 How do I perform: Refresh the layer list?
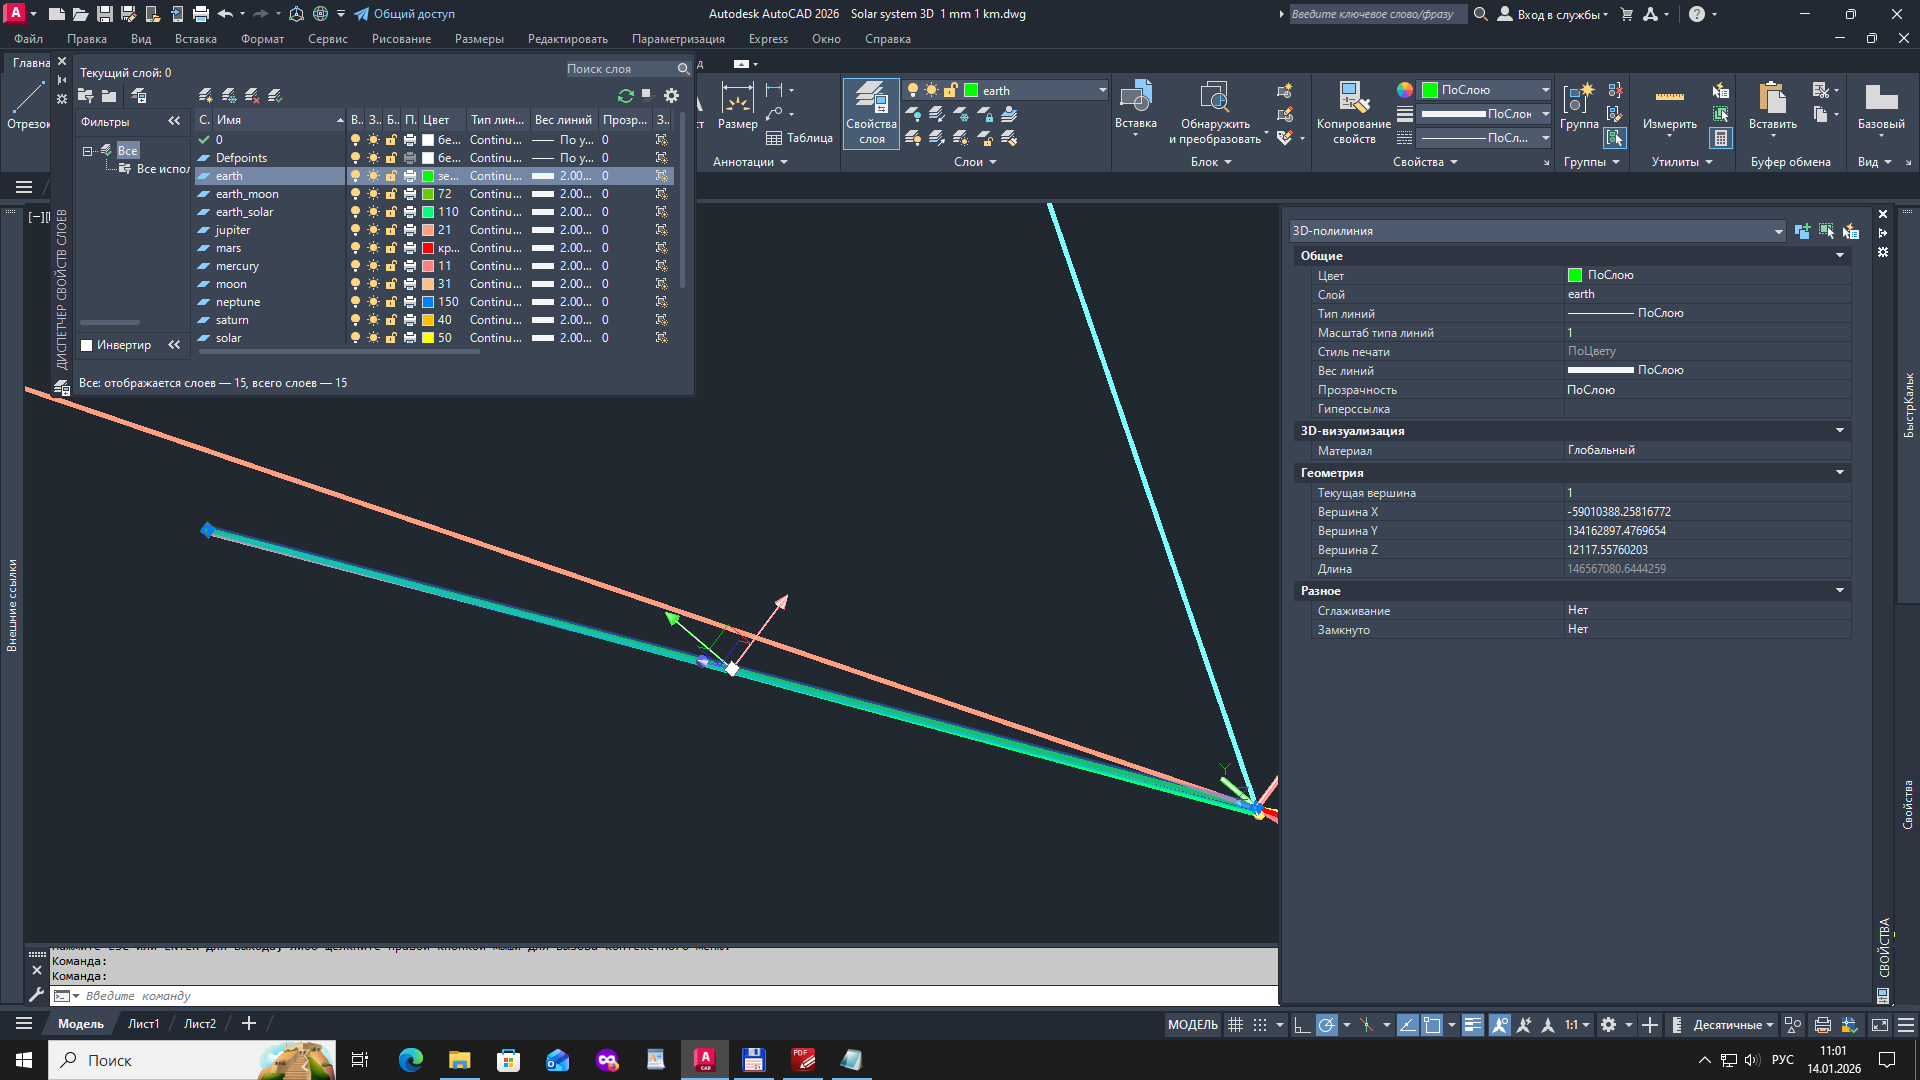tap(626, 96)
